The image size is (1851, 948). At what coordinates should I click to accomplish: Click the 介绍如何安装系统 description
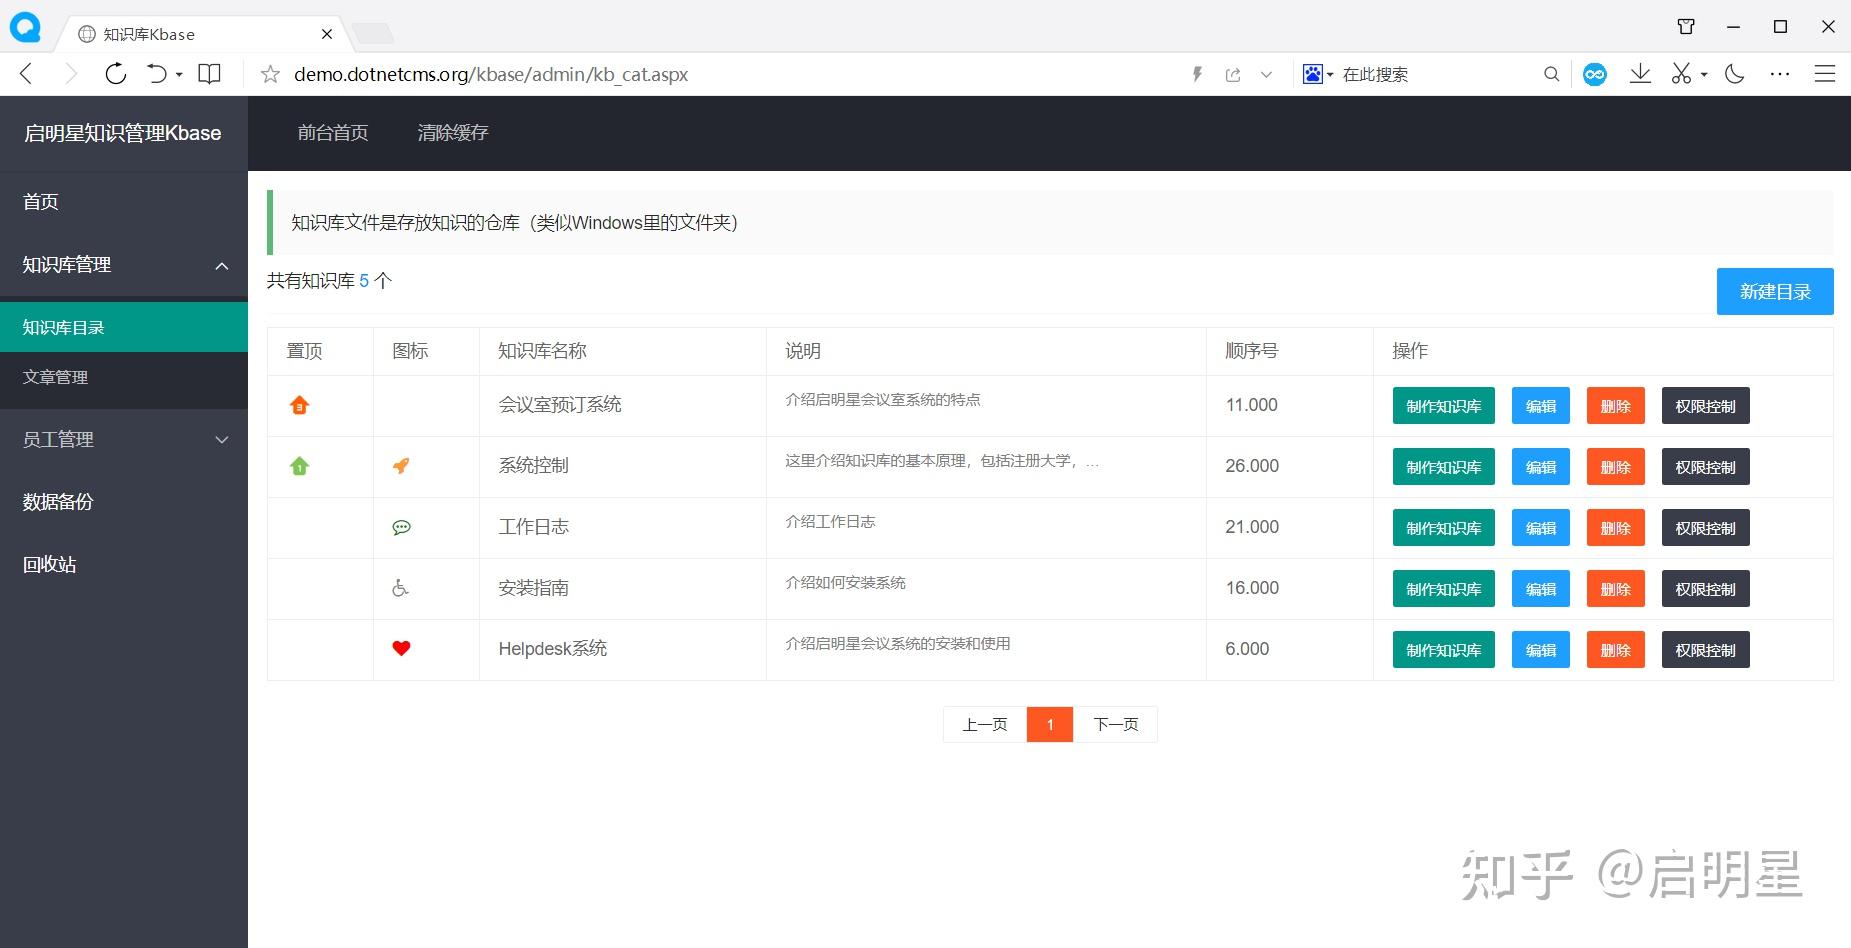846,583
